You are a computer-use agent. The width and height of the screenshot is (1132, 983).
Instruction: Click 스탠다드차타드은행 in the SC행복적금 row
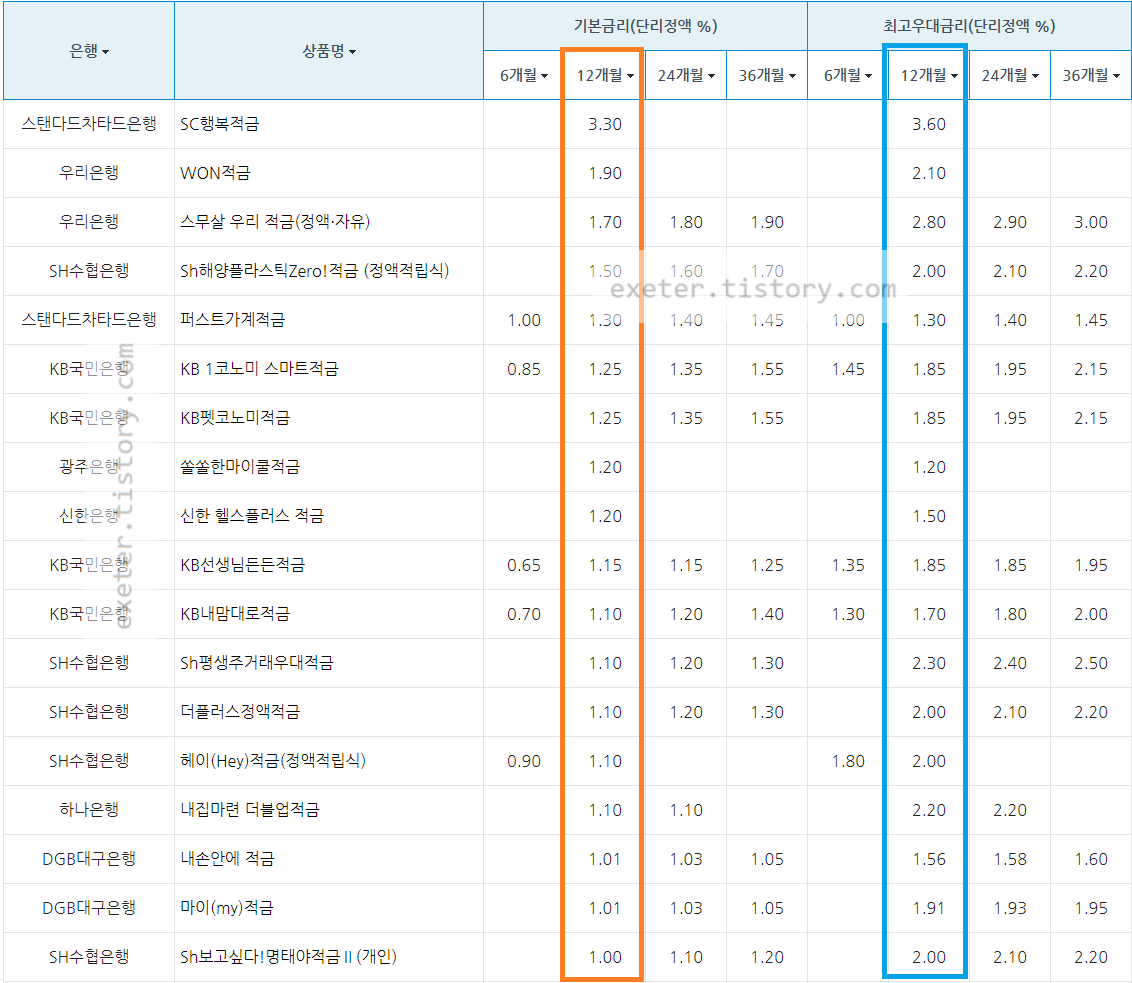(x=89, y=124)
